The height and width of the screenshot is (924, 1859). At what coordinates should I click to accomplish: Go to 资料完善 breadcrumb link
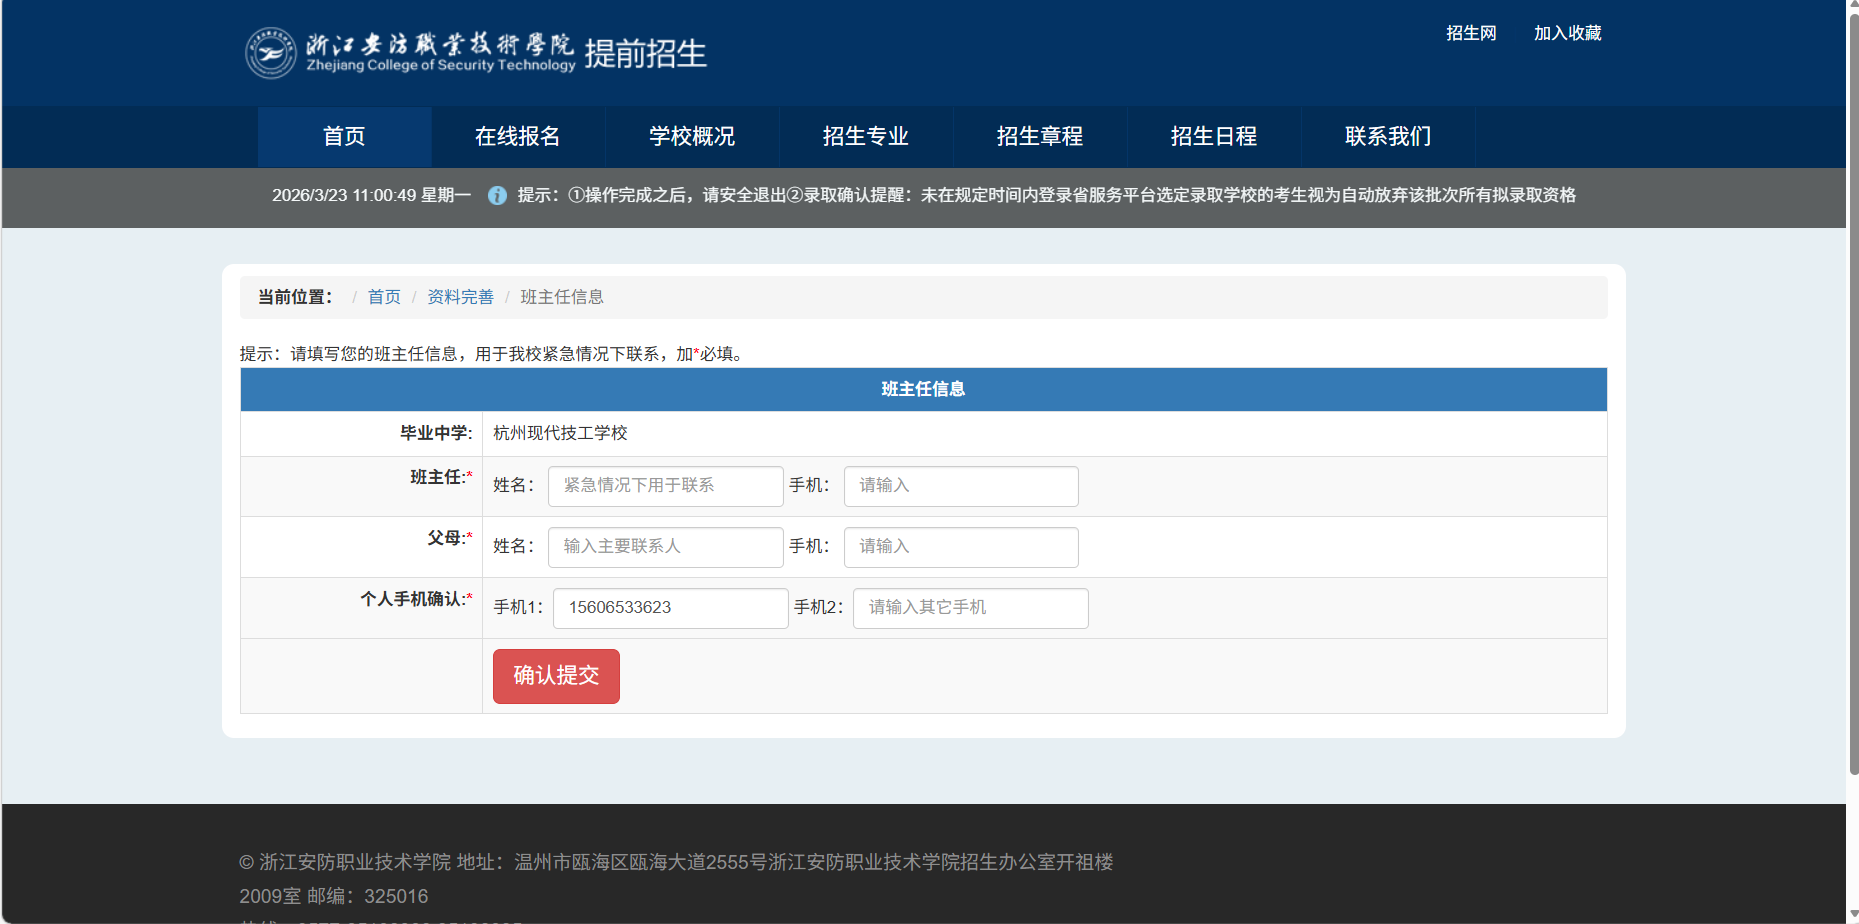tap(460, 297)
